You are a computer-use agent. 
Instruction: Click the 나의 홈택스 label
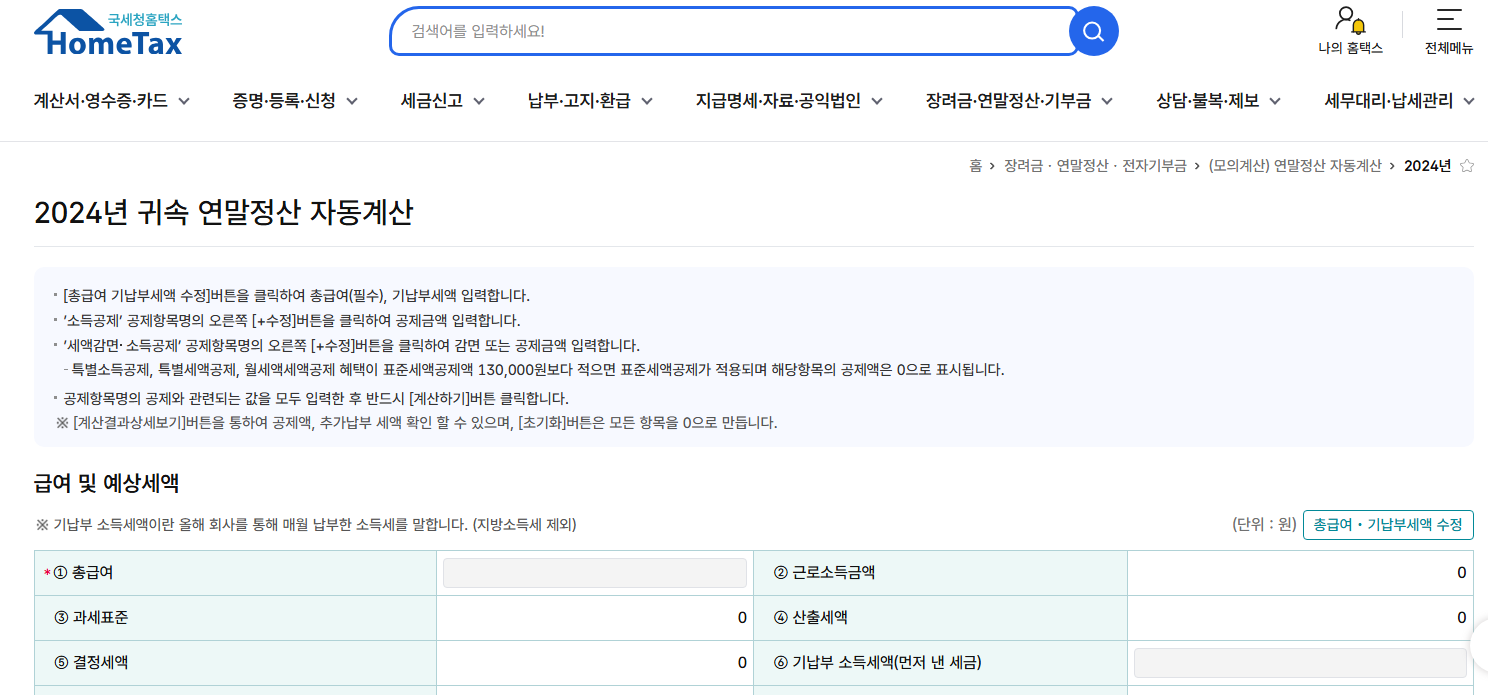1350,48
